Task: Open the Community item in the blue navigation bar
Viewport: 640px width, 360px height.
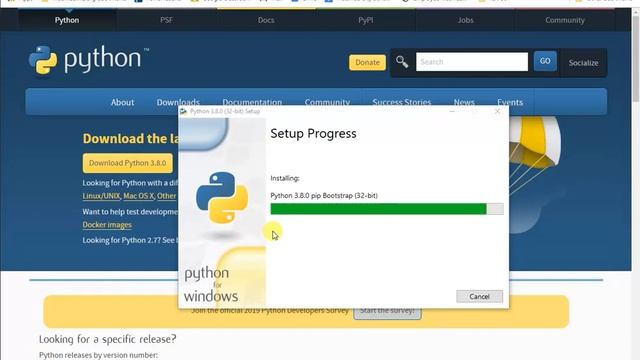Action: click(327, 102)
